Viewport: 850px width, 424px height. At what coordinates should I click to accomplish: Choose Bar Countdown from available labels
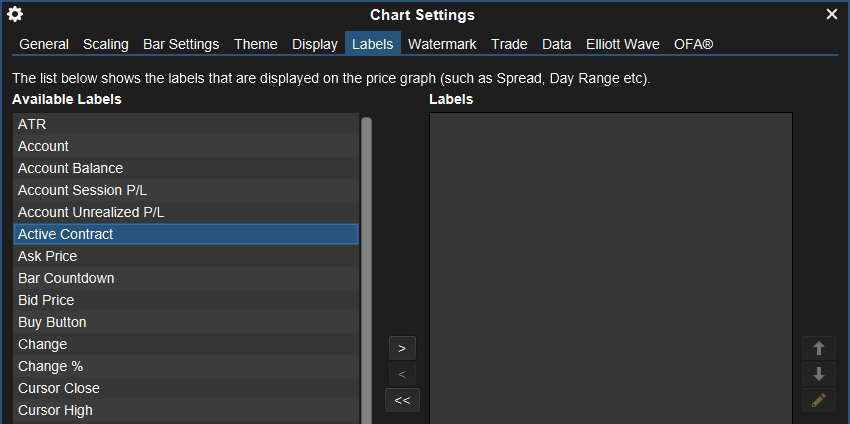point(186,278)
